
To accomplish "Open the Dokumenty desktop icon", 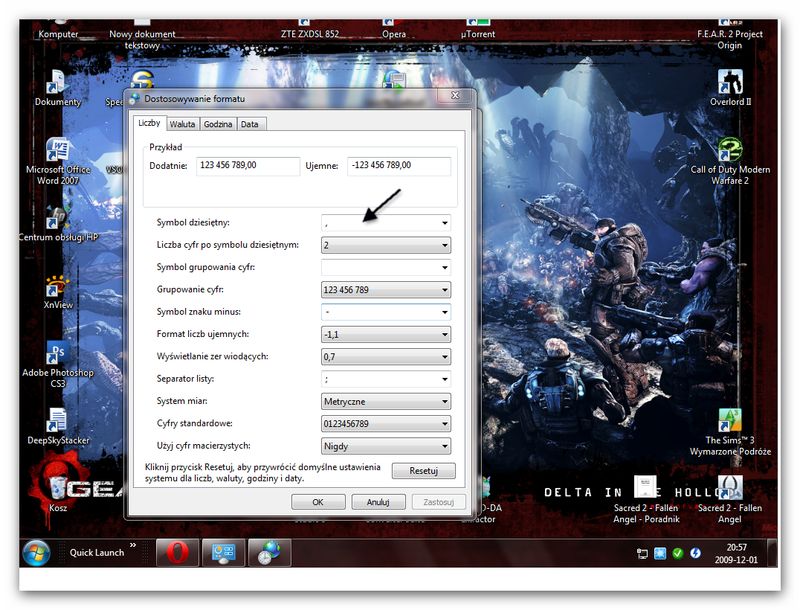I will tap(57, 88).
